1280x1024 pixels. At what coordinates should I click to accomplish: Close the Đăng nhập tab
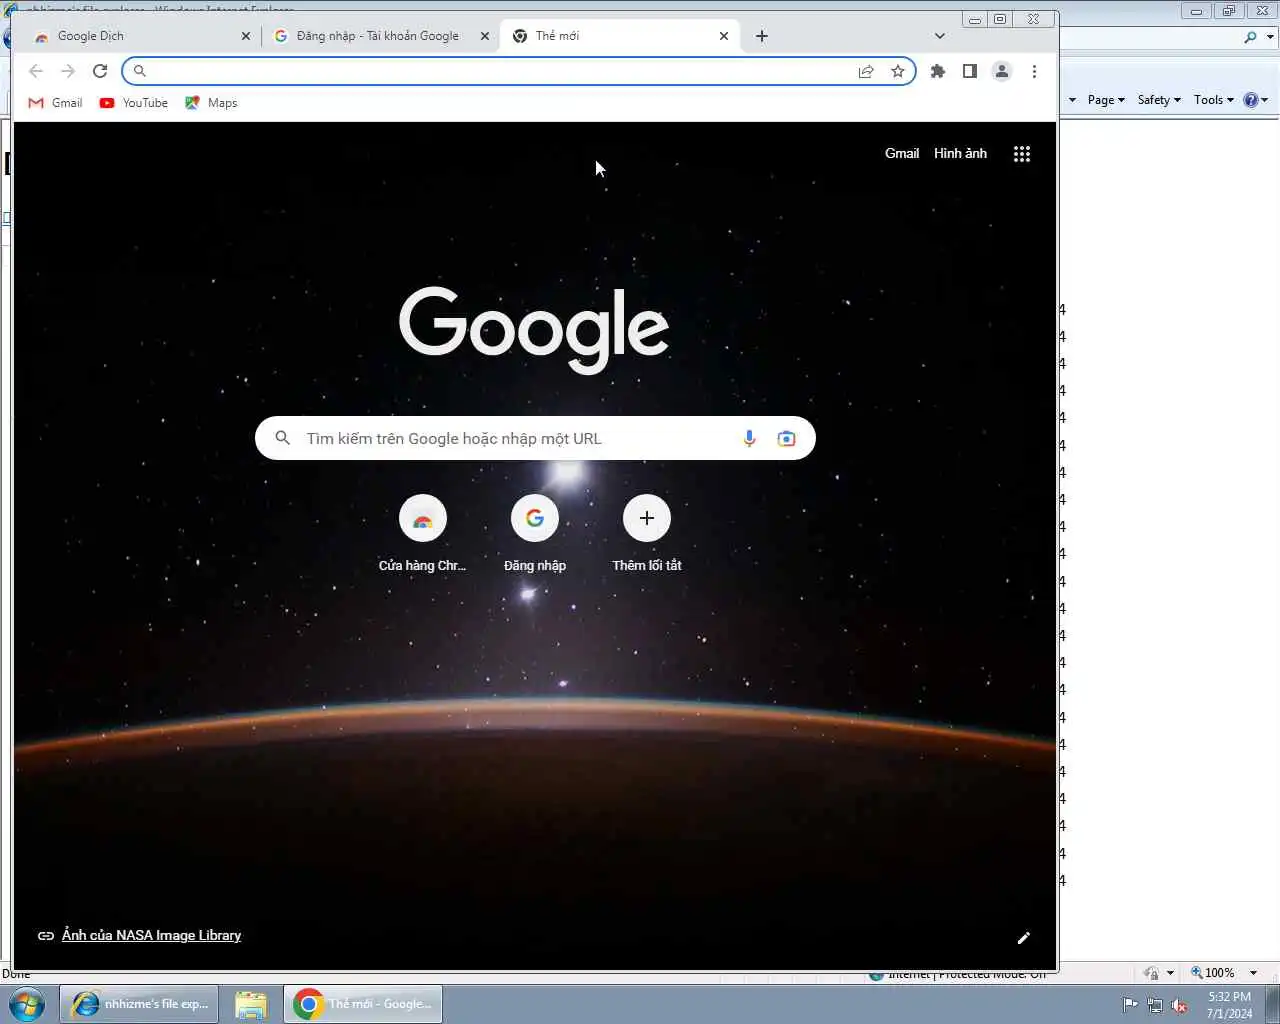coord(485,36)
